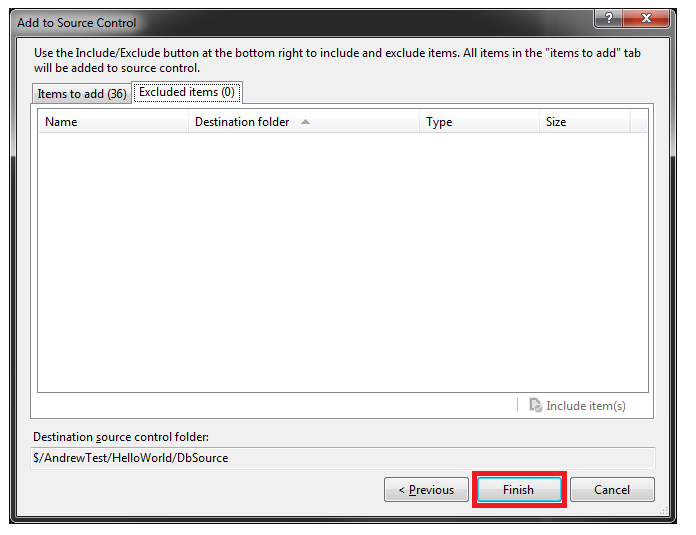Toggle the sort arrow on Destination folder column
Viewport: 696px width, 535px height.
coord(305,122)
